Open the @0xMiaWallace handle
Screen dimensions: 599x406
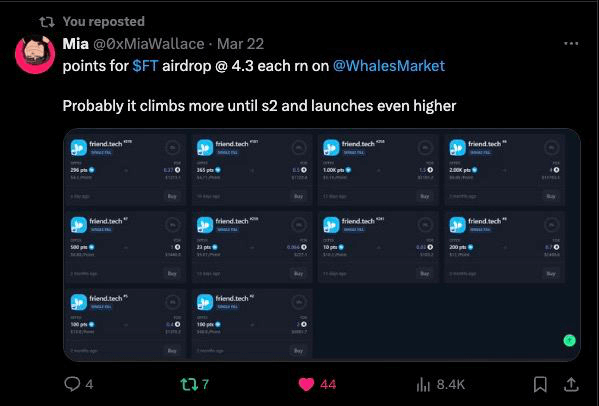point(149,44)
